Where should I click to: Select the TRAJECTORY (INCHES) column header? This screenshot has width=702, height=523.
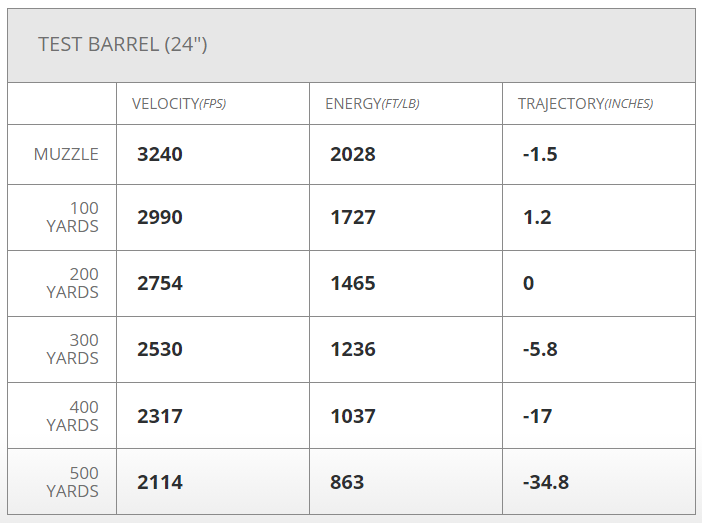585,104
